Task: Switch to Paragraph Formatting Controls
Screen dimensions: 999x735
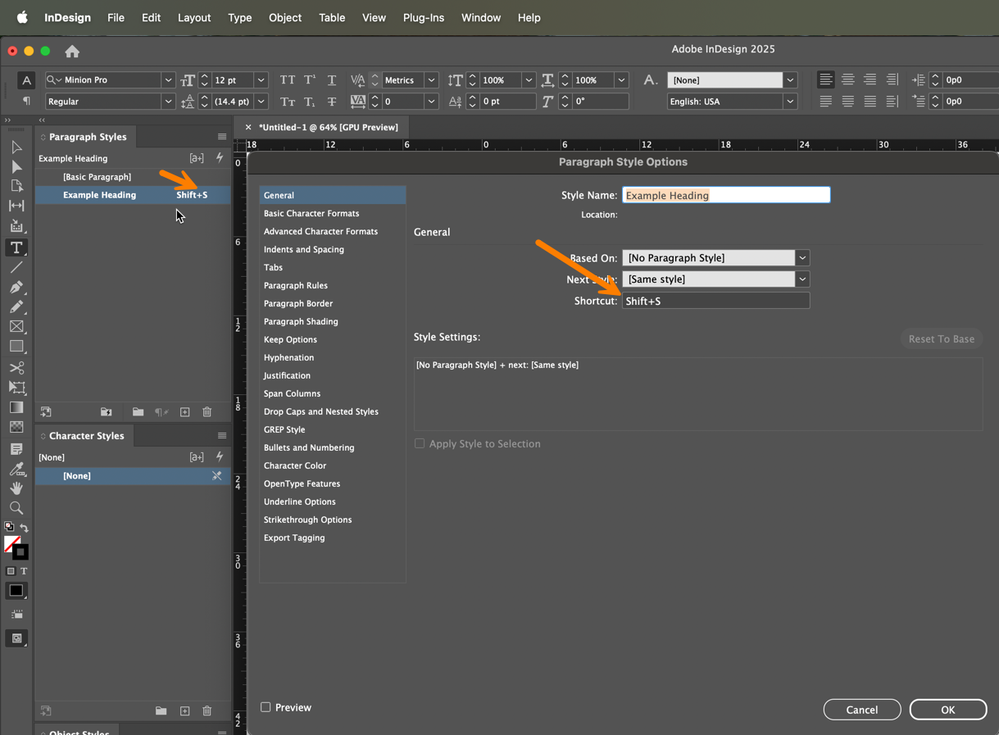Action: pyautogui.click(x=26, y=101)
